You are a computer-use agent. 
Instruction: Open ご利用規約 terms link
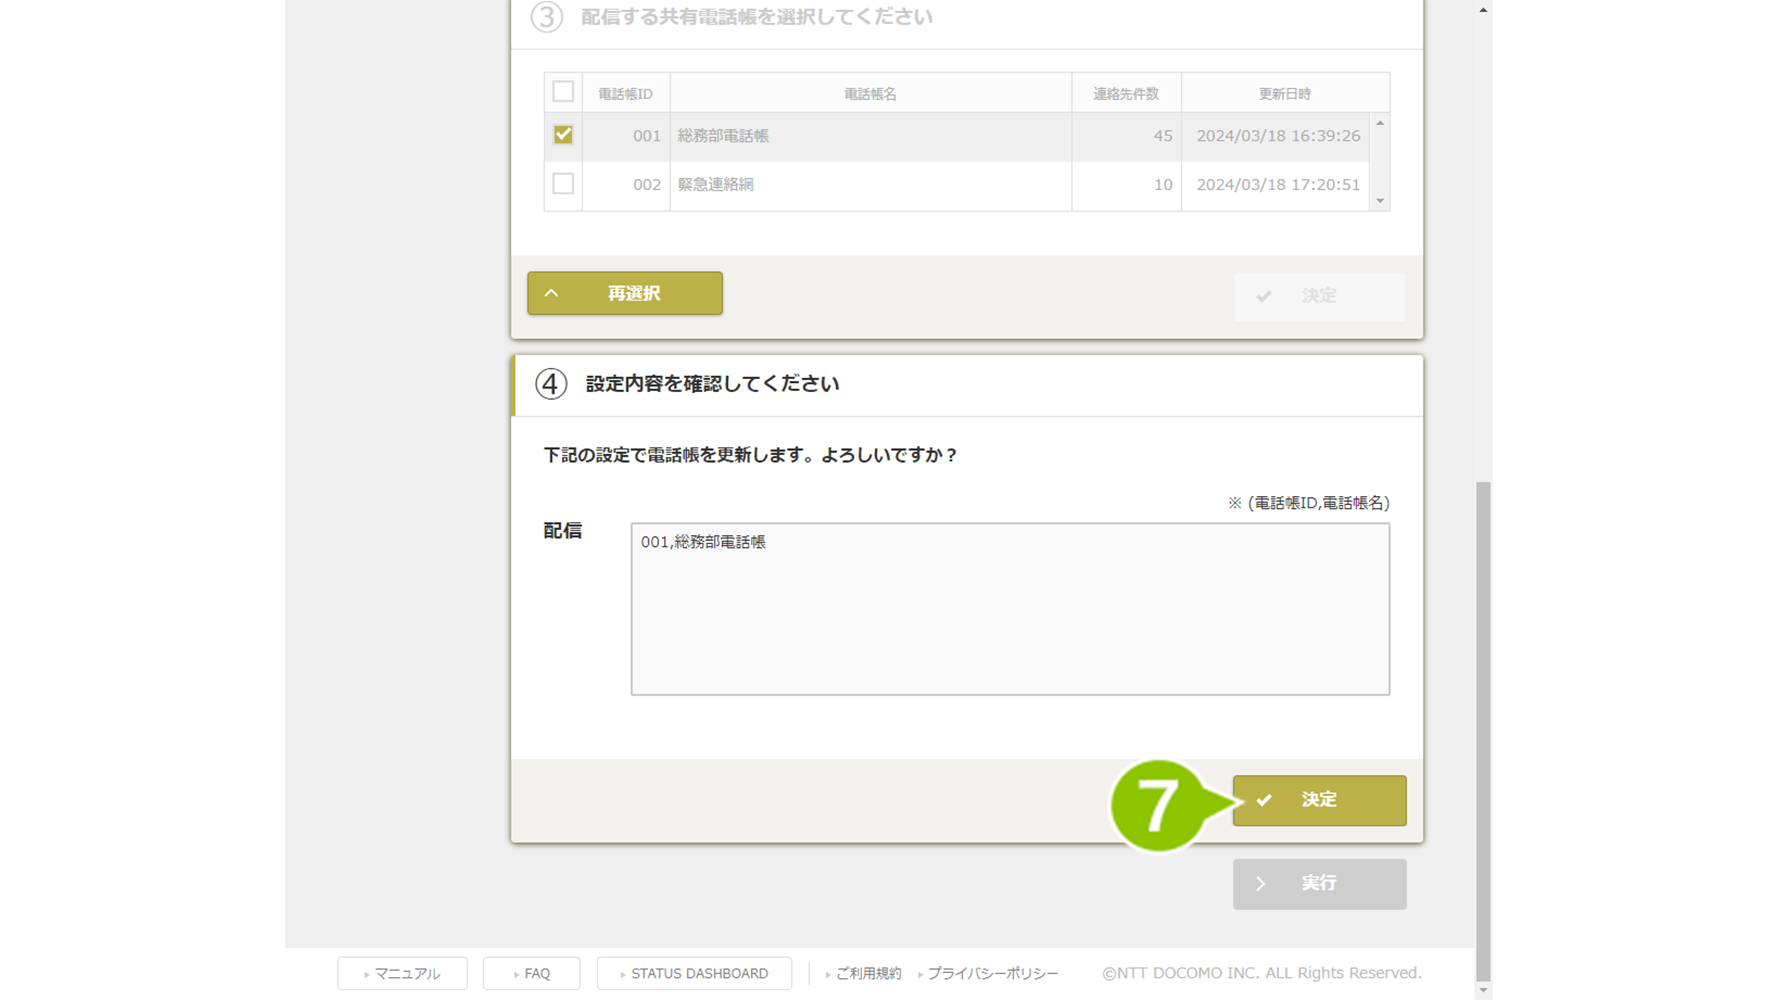[867, 973]
